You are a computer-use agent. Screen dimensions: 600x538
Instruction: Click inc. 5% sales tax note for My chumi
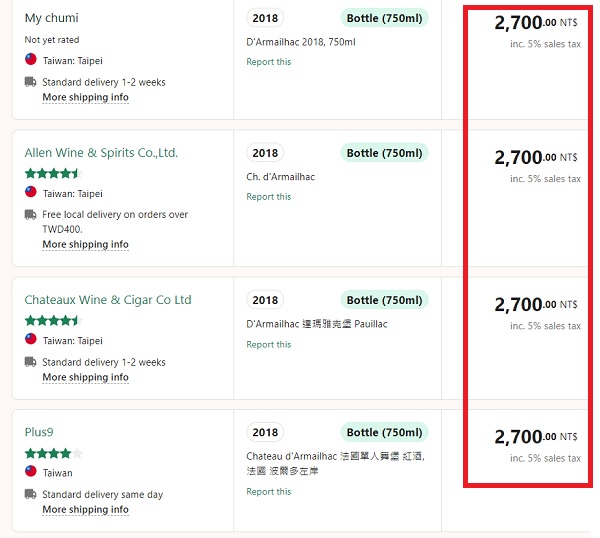click(x=545, y=44)
